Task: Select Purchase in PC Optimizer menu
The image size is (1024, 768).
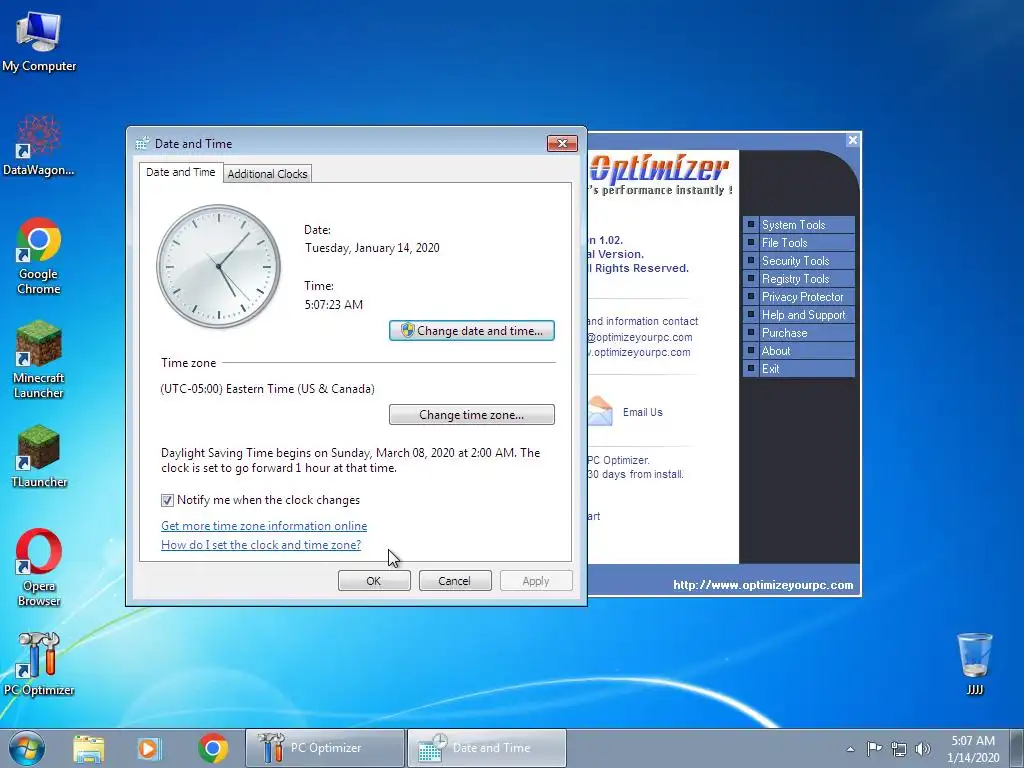Action: coord(799,333)
